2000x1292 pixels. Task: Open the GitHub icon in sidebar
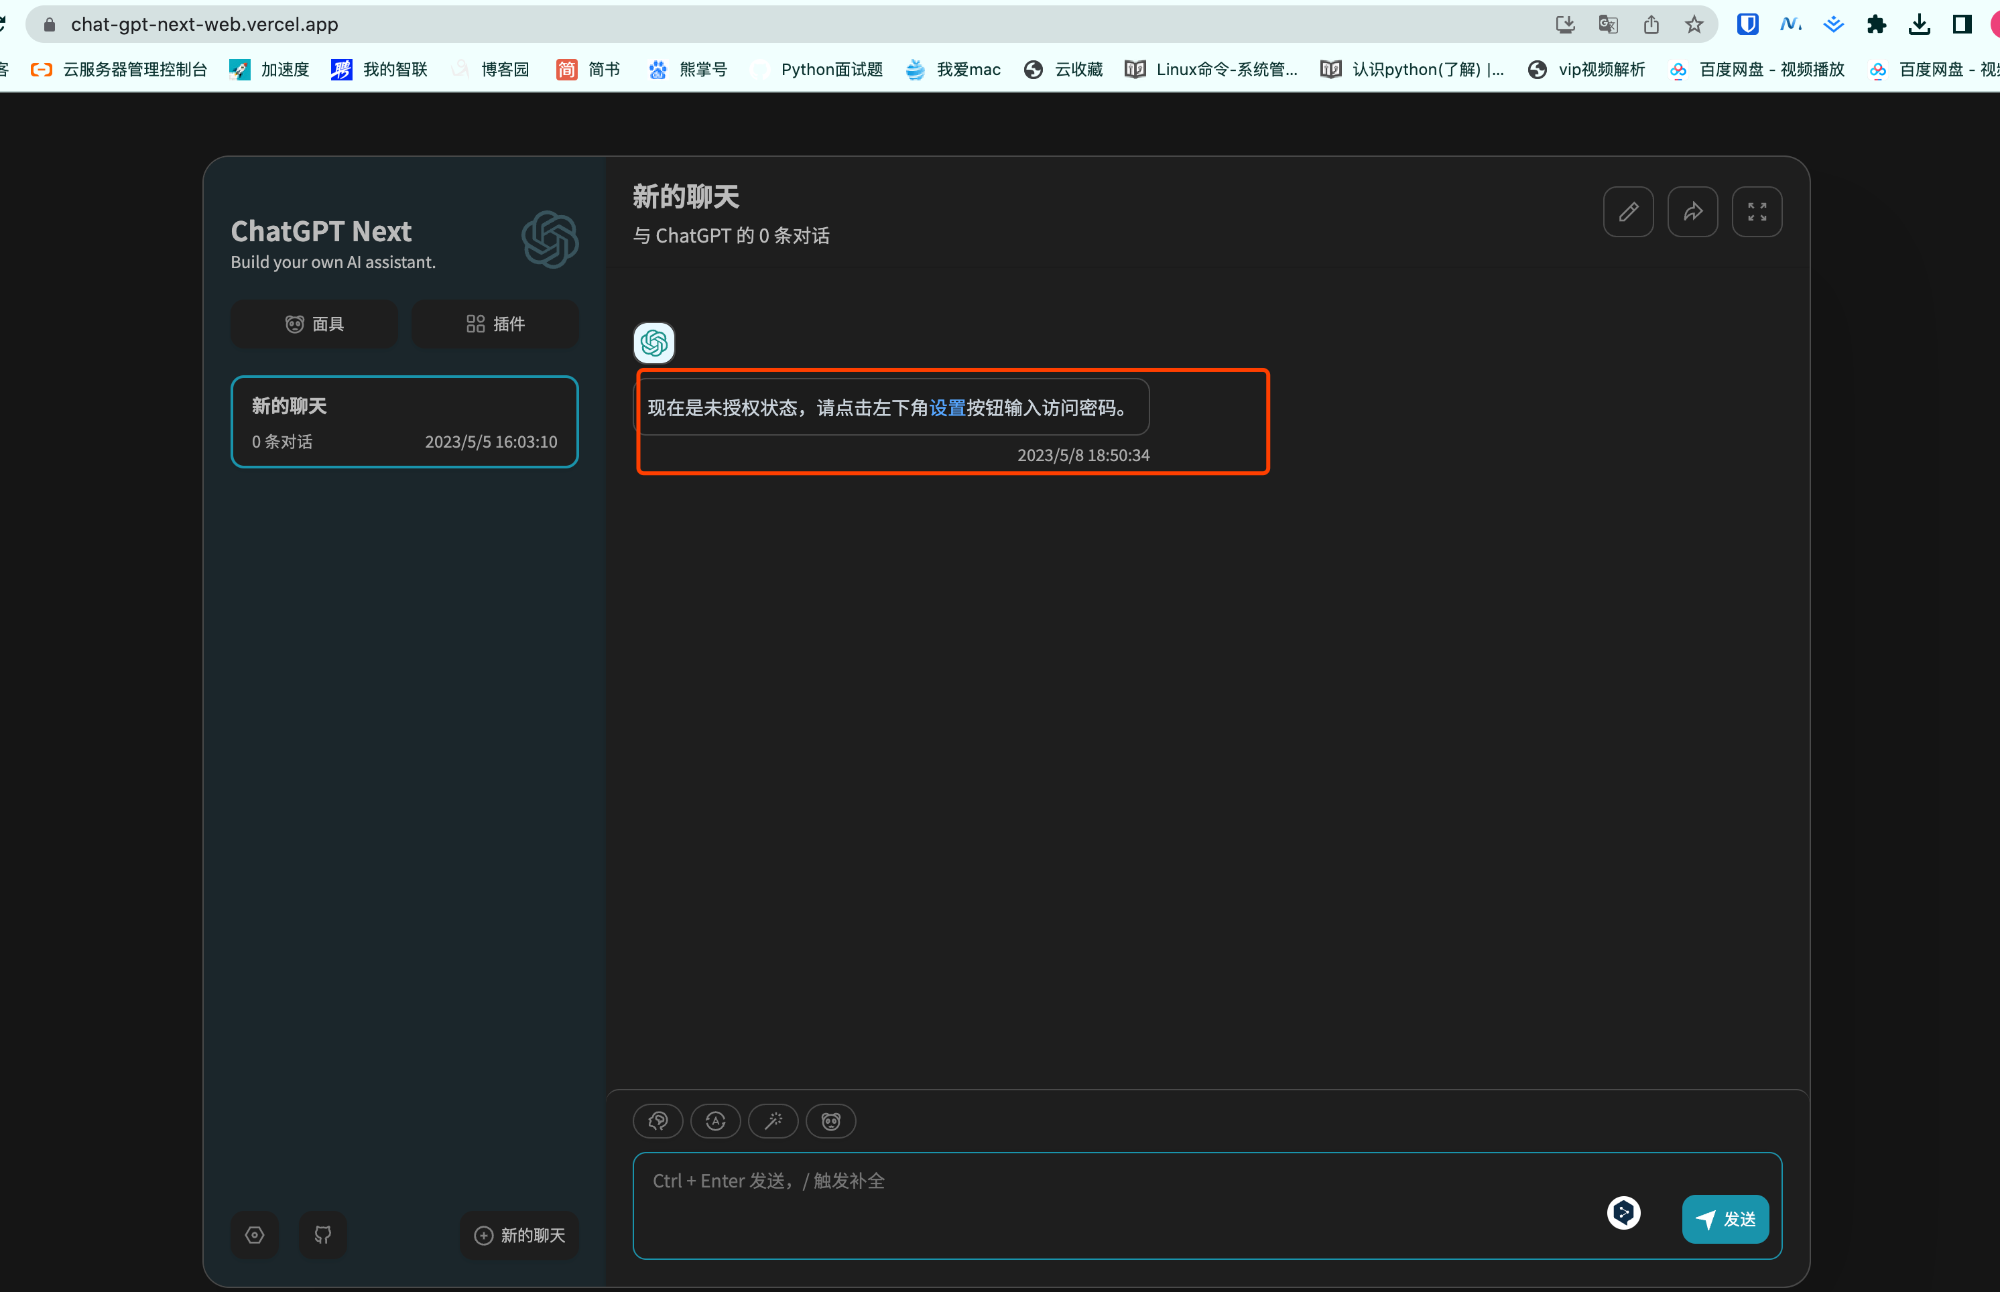pos(323,1235)
